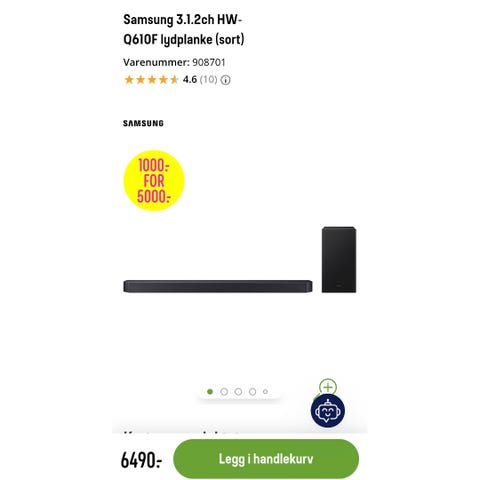Open the rating info icon
This screenshot has height=480, width=480.
(226, 80)
